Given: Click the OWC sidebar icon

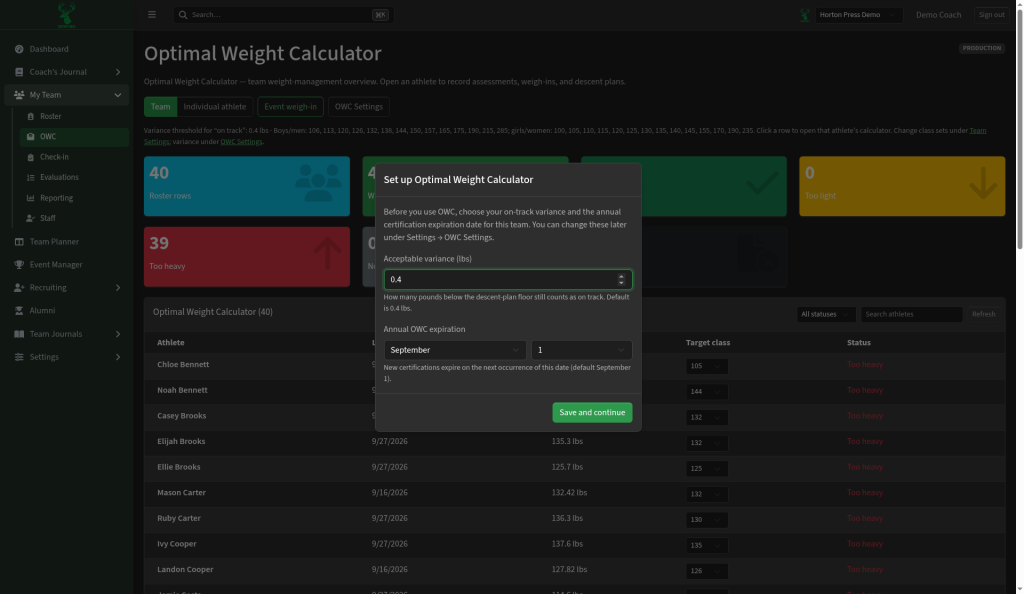Looking at the screenshot, I should point(31,136).
